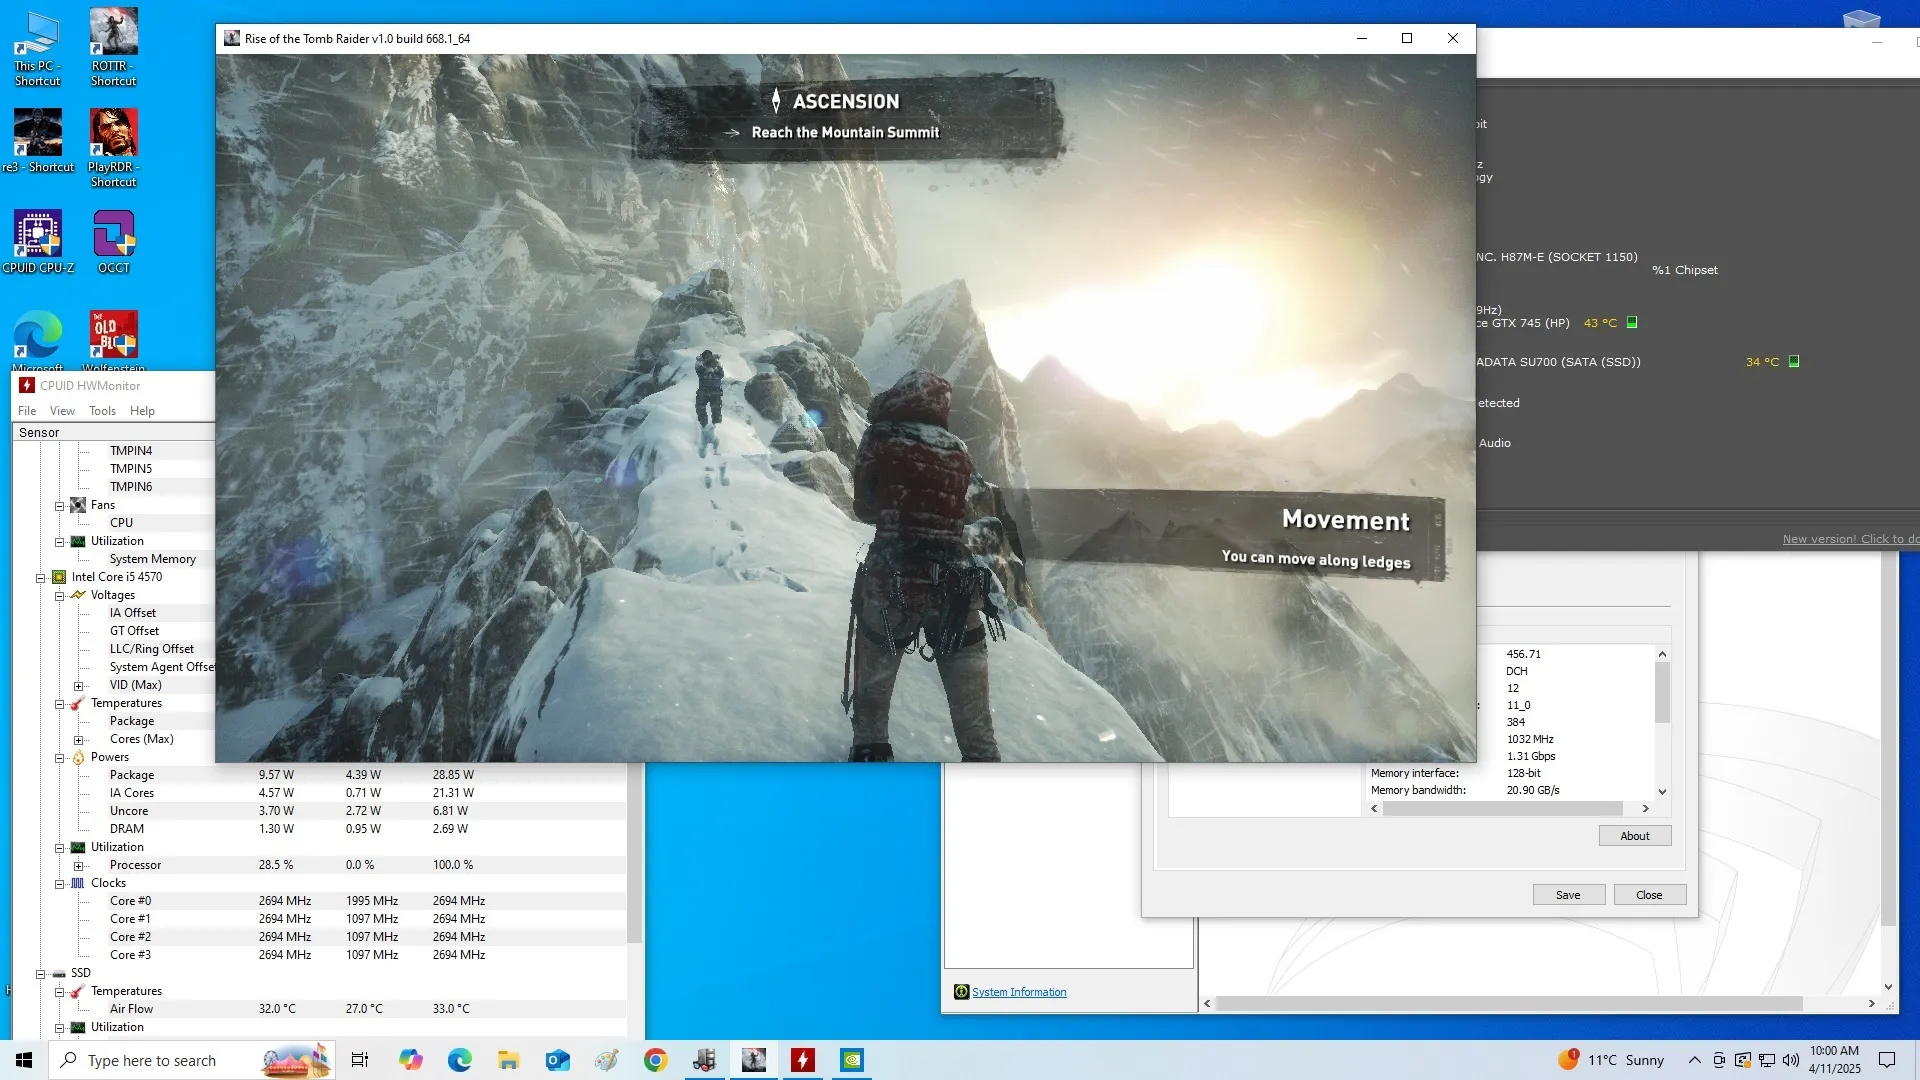Switch to HWMonitor red lightning taskbar icon
This screenshot has height=1080, width=1920.
tap(803, 1060)
